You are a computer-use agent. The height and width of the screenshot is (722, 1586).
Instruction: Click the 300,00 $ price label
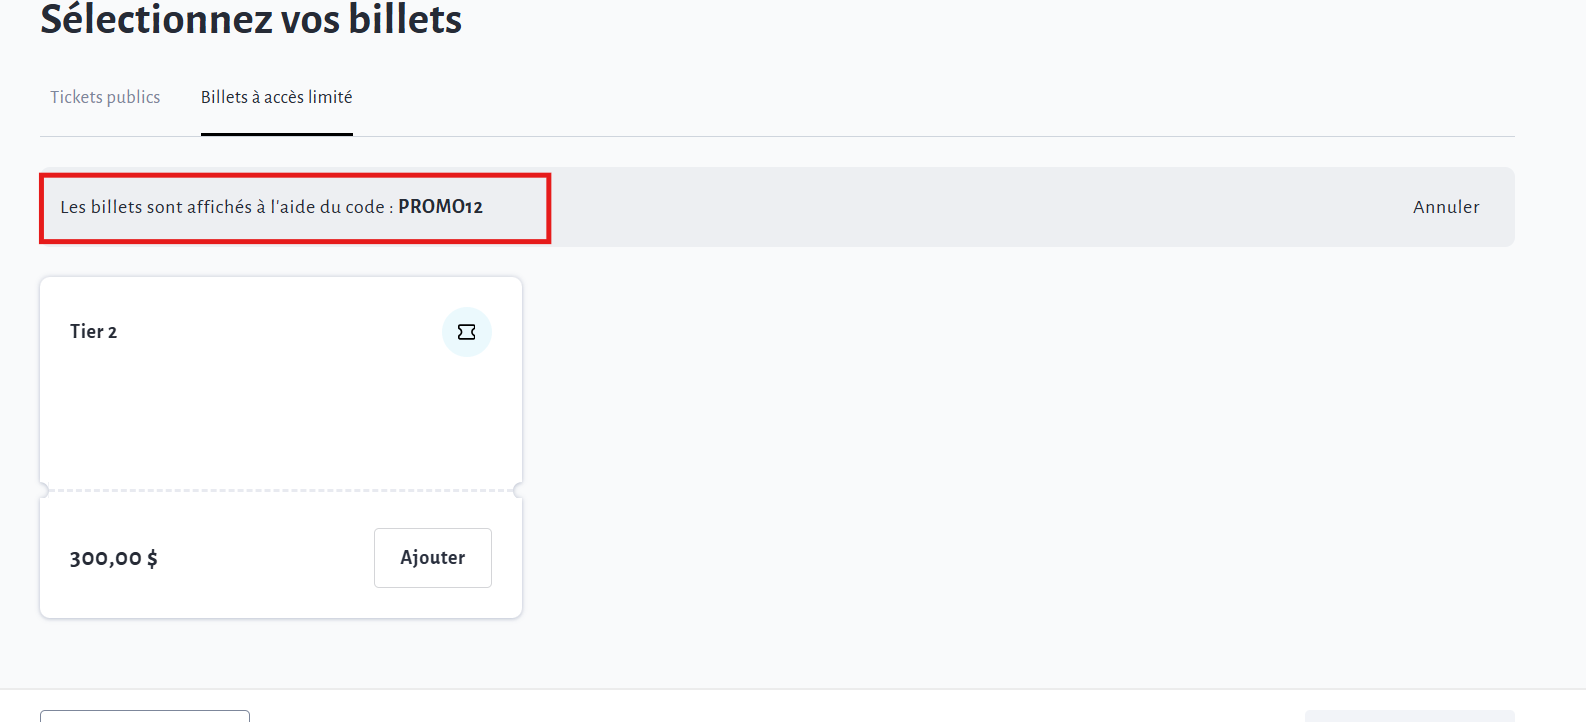(x=113, y=558)
